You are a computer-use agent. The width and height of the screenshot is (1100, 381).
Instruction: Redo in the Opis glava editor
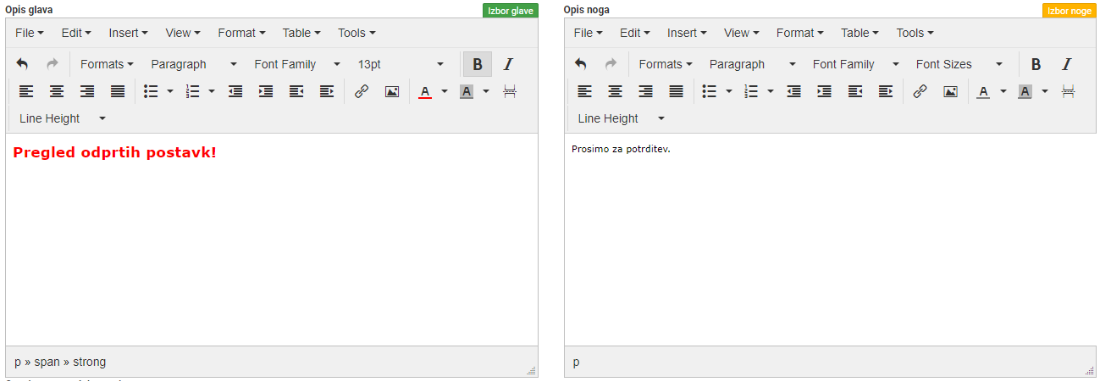(52, 64)
